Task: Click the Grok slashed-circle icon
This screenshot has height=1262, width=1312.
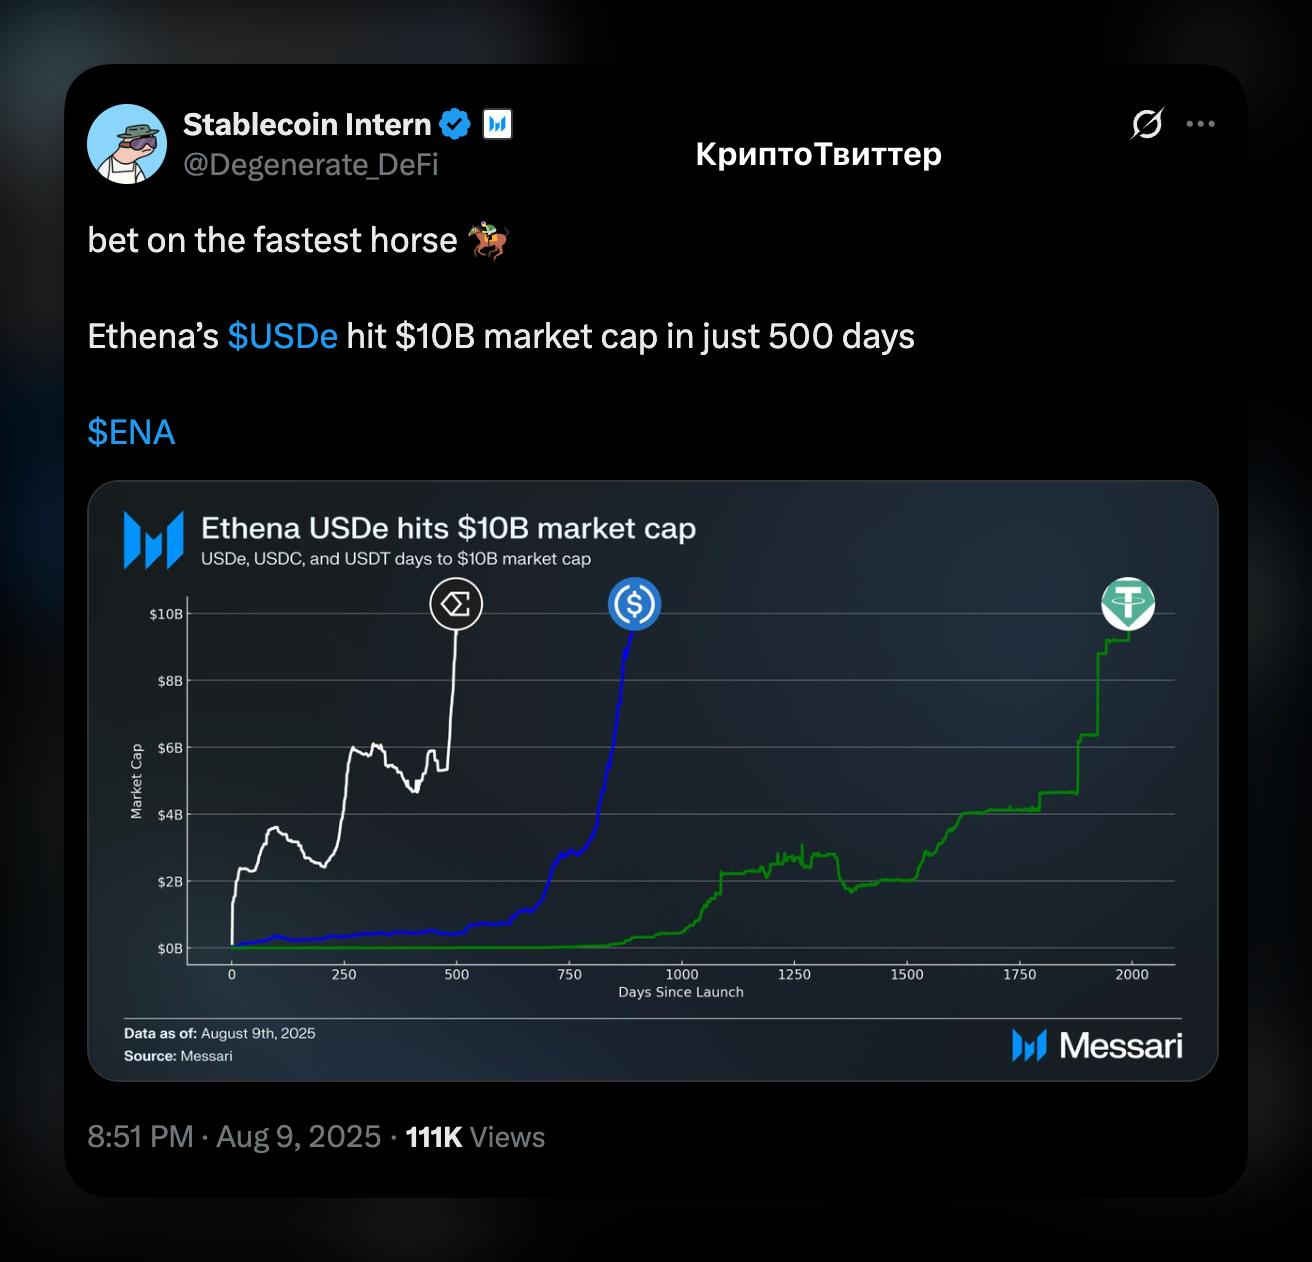Action: tap(1147, 124)
